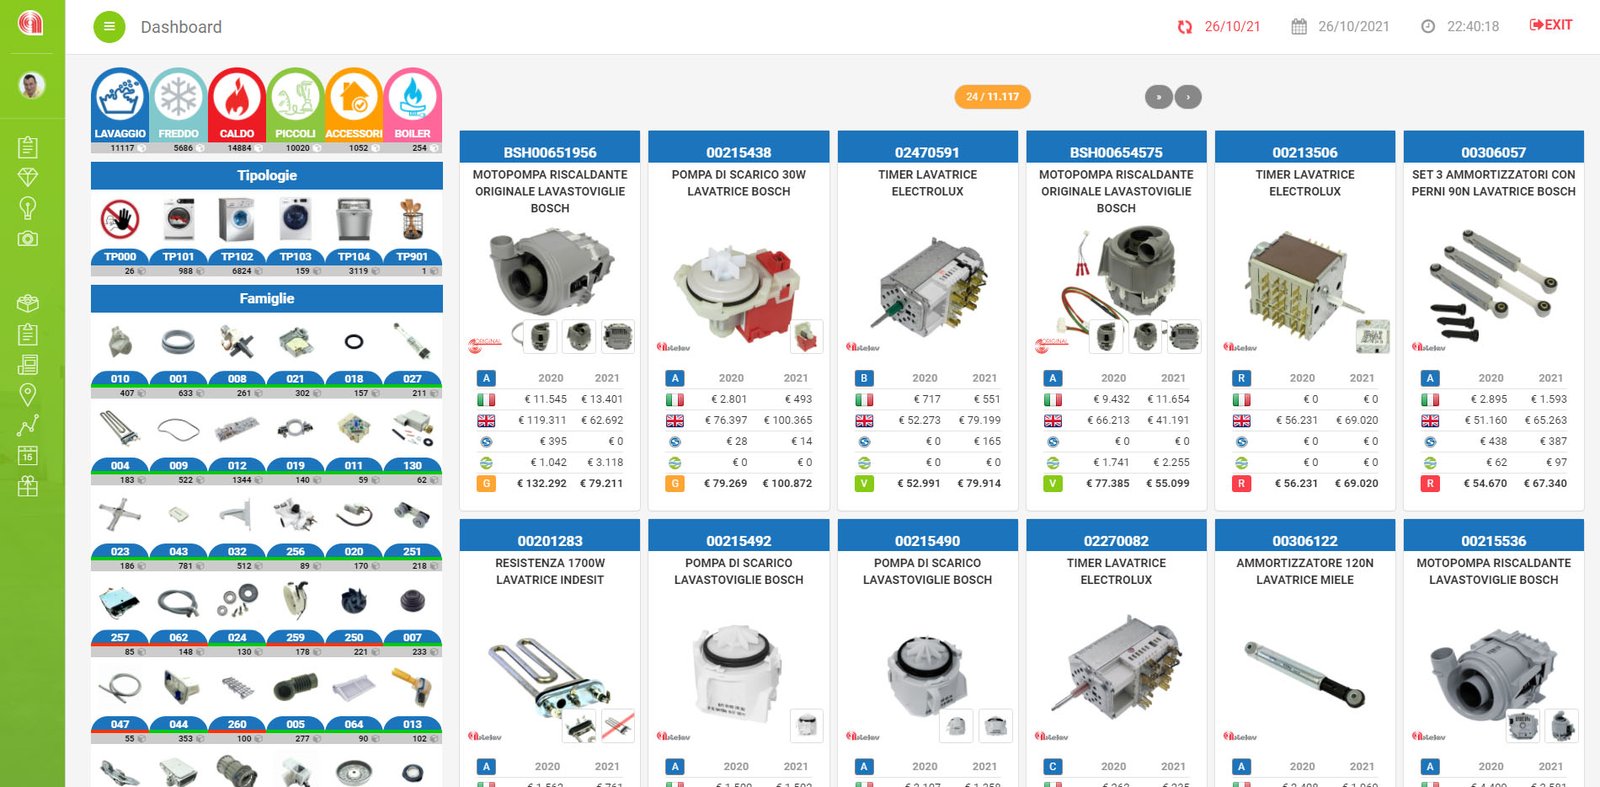Screen dimensions: 1600x787
Task: Open the gift box icon in the sidebar
Action: tap(28, 487)
